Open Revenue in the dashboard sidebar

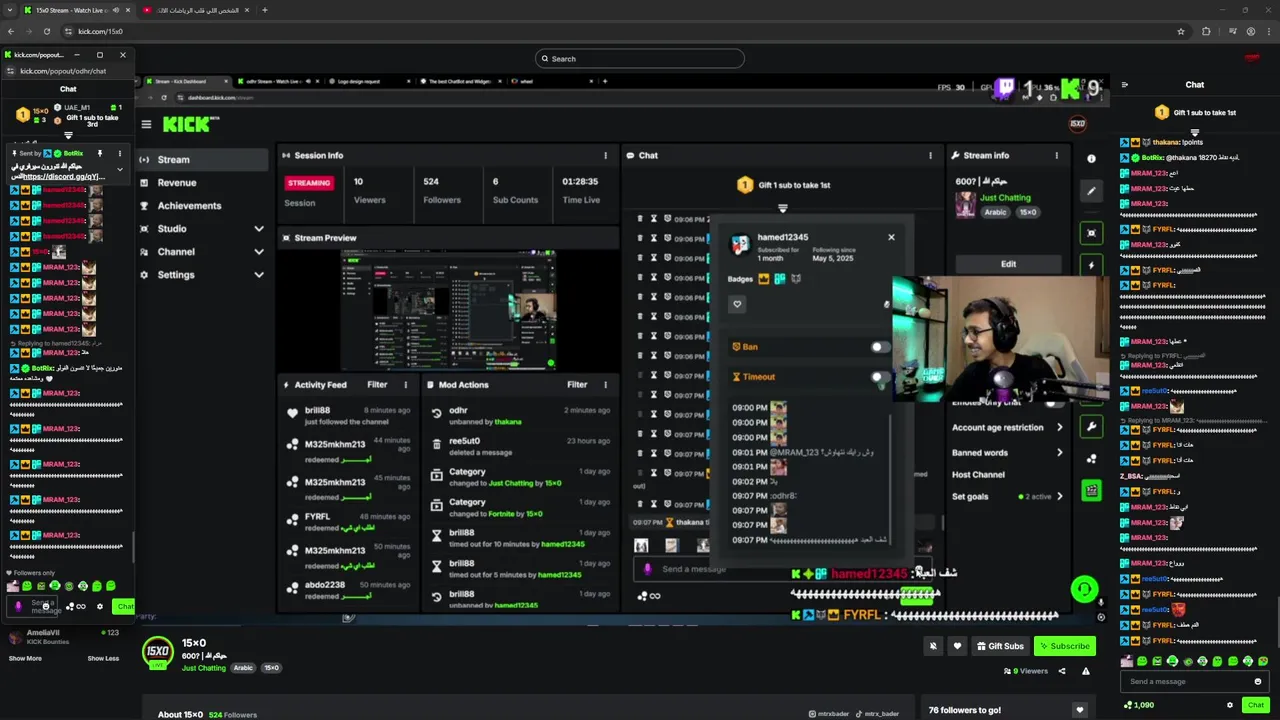point(204,182)
